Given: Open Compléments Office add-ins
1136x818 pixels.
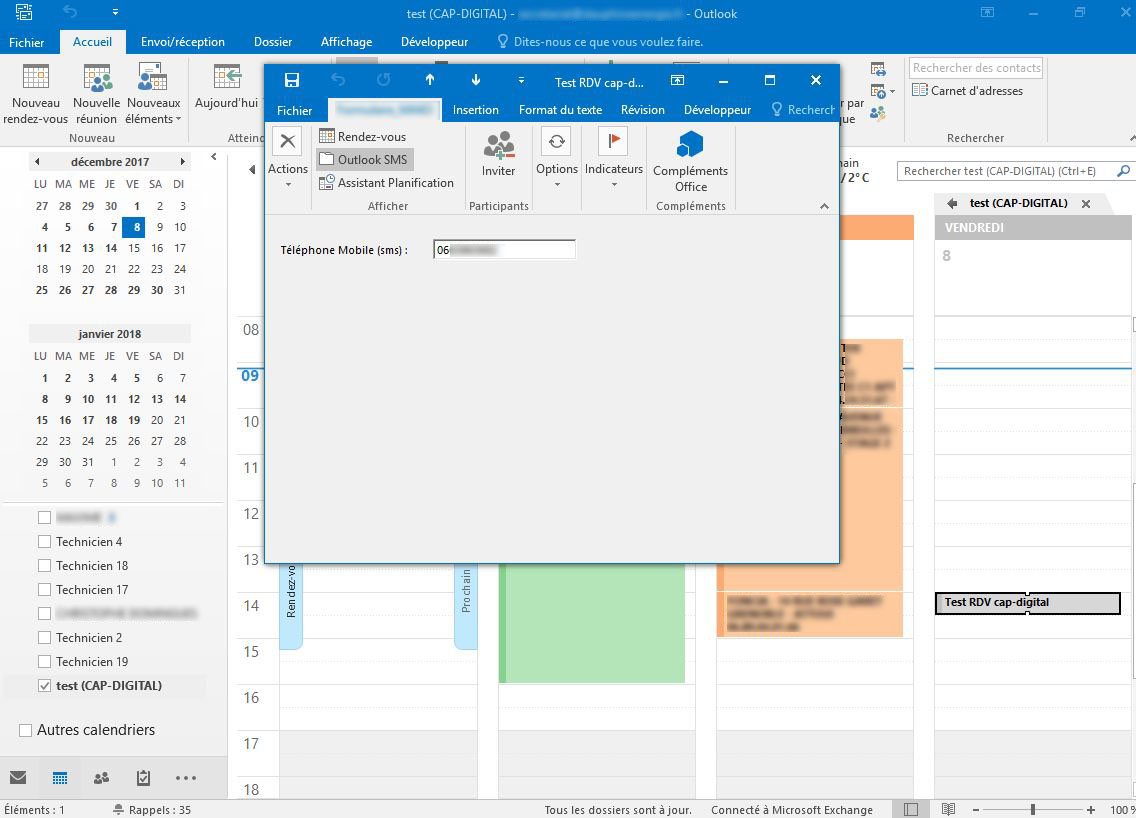Looking at the screenshot, I should [x=690, y=162].
